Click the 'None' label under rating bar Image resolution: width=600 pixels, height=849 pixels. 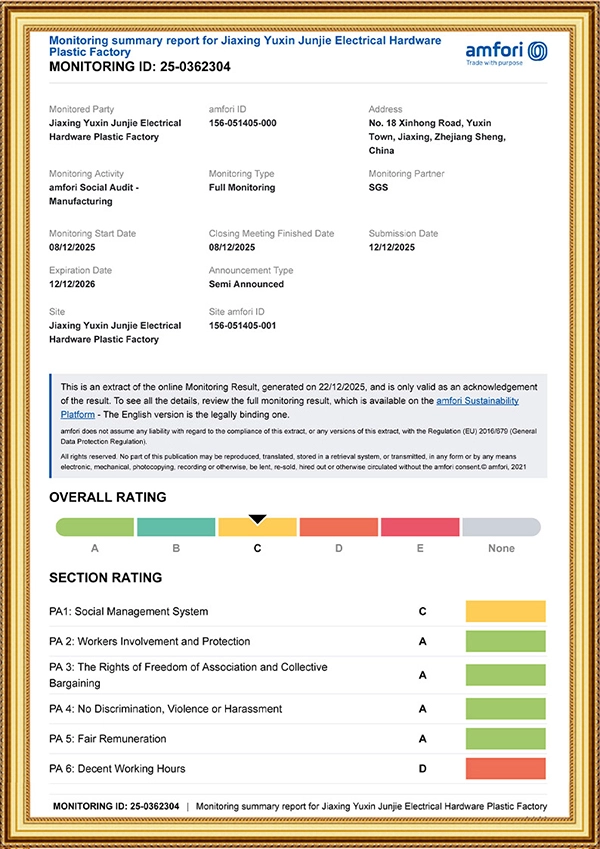(501, 548)
